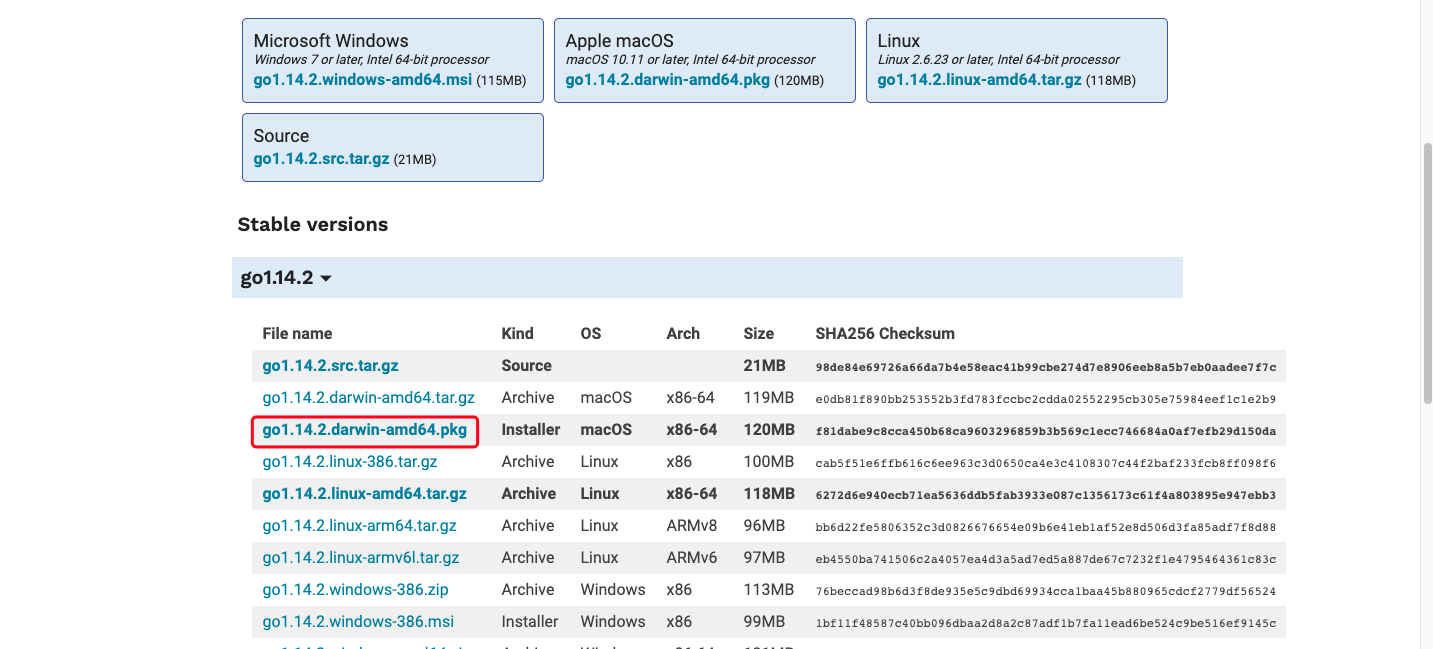Click '120MB' size in darwin pkg row
Viewport: 1433px width, 649px height.
tap(769, 430)
